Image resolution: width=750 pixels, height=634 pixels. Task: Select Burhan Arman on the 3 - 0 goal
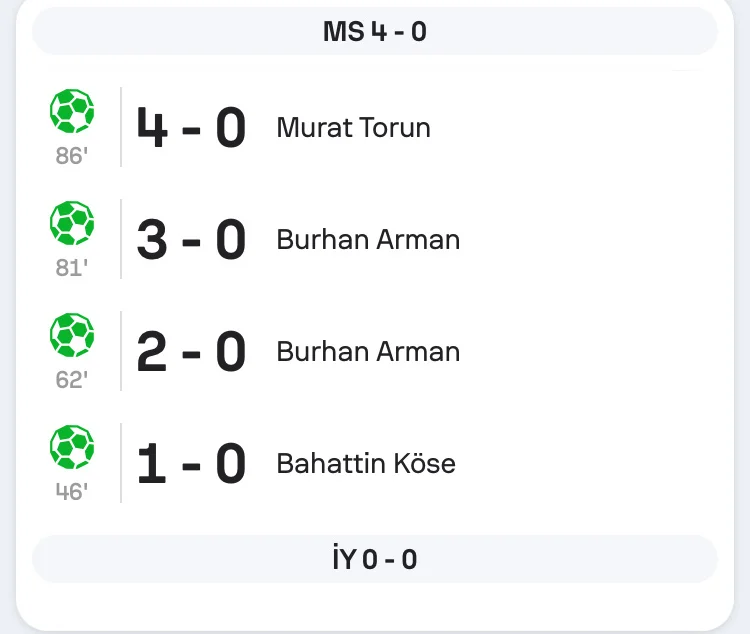tap(368, 240)
